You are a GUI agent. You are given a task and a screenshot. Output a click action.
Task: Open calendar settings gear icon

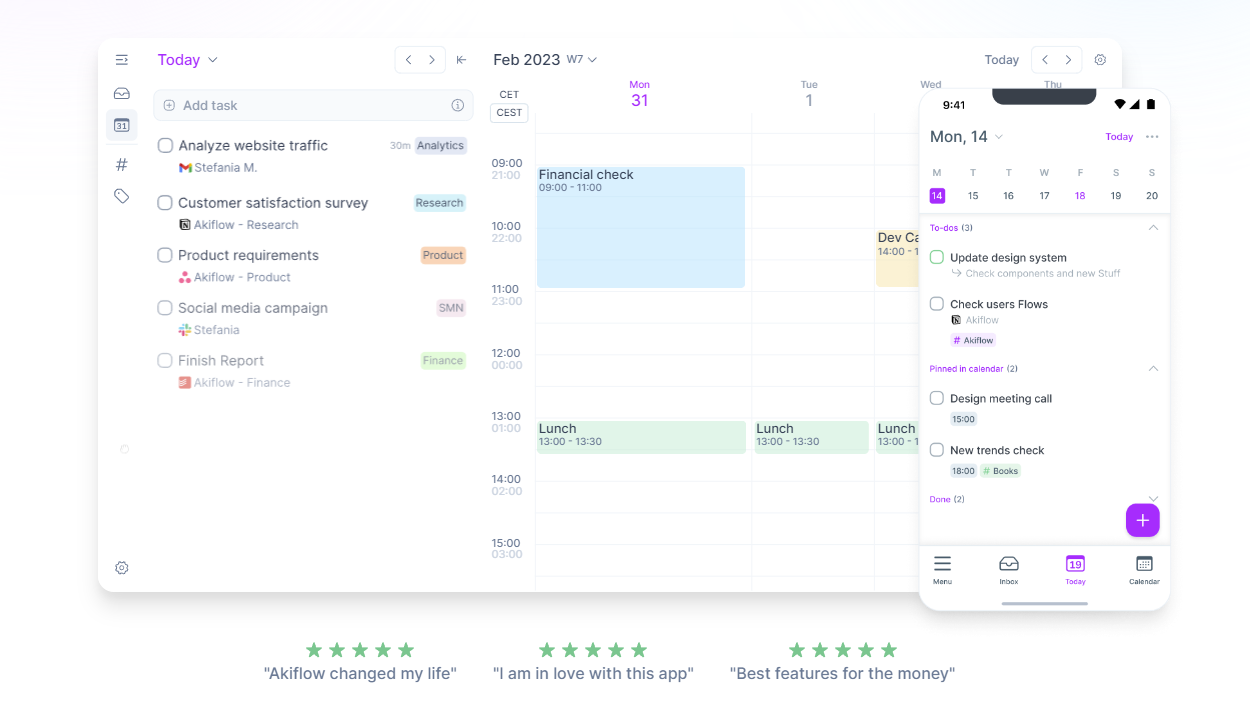1100,60
